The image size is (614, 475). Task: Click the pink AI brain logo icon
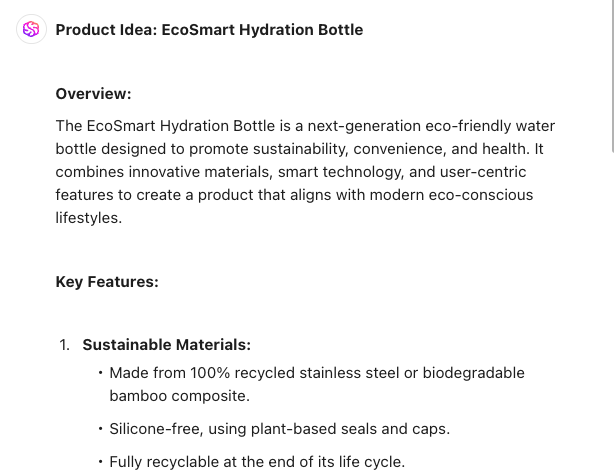click(x=31, y=29)
